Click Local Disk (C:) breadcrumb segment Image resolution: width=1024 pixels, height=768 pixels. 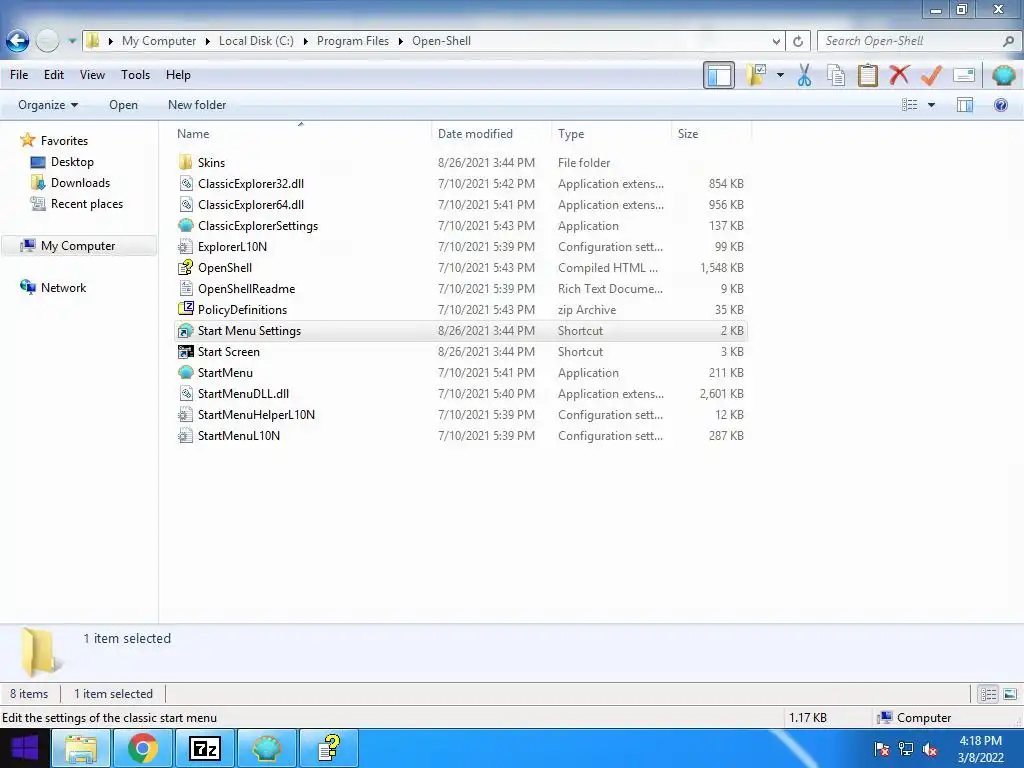(256, 41)
